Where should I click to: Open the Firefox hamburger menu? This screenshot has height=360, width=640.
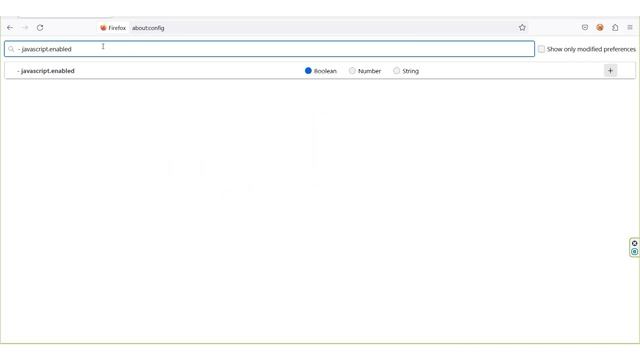[630, 27]
